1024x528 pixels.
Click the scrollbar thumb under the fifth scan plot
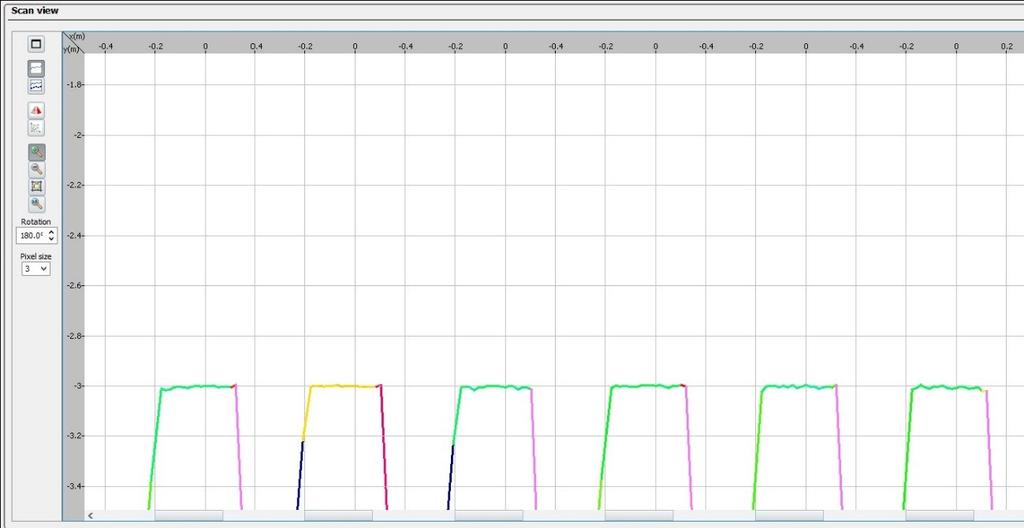789,516
